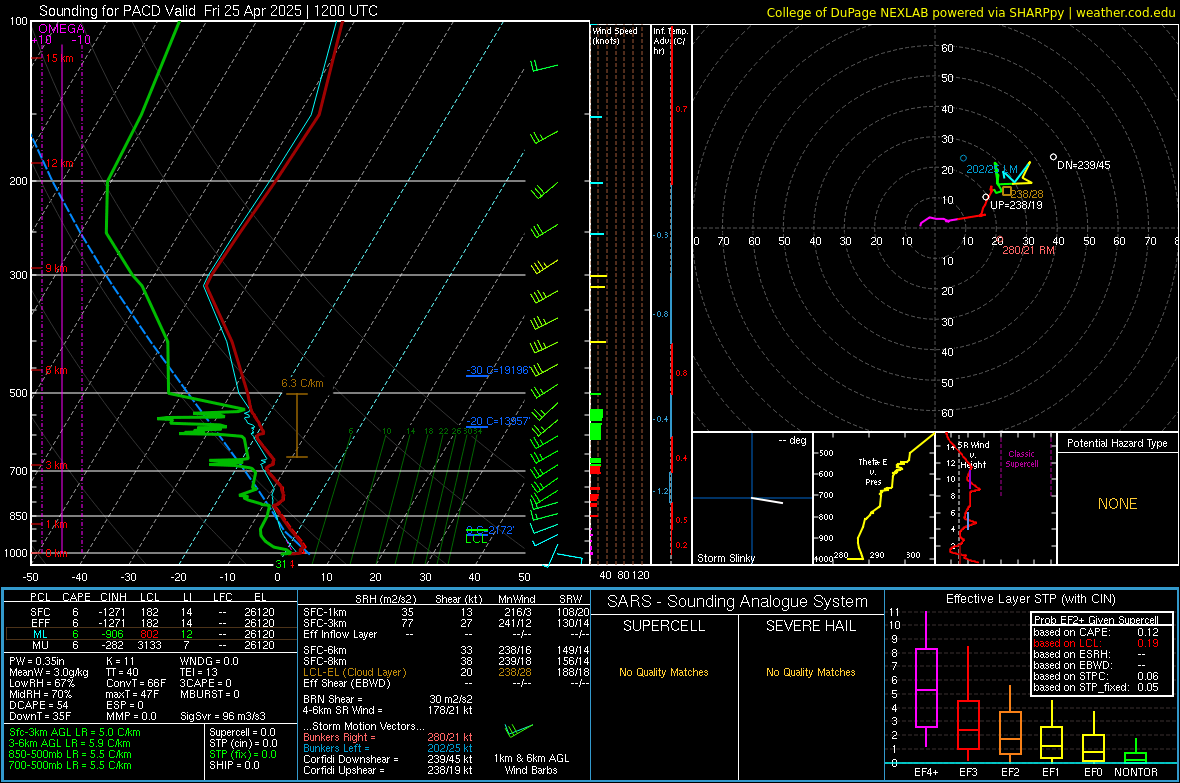The image size is (1180, 783).
Task: Click the CINH column header
Action: pyautogui.click(x=114, y=597)
